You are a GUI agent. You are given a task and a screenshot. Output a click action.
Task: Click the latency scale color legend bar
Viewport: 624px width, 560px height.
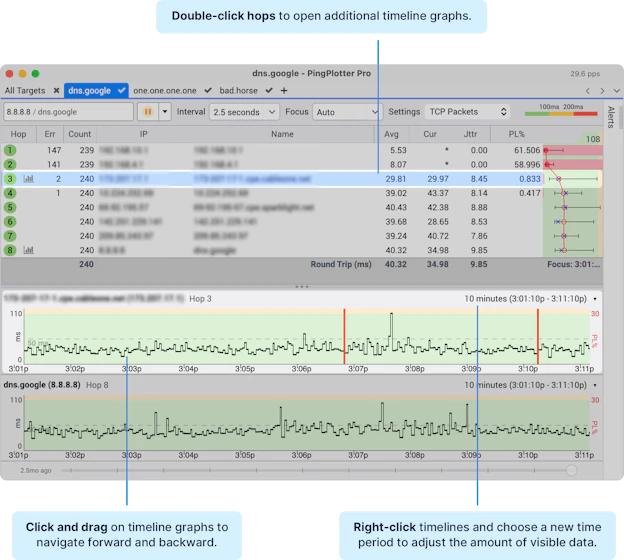point(561,114)
